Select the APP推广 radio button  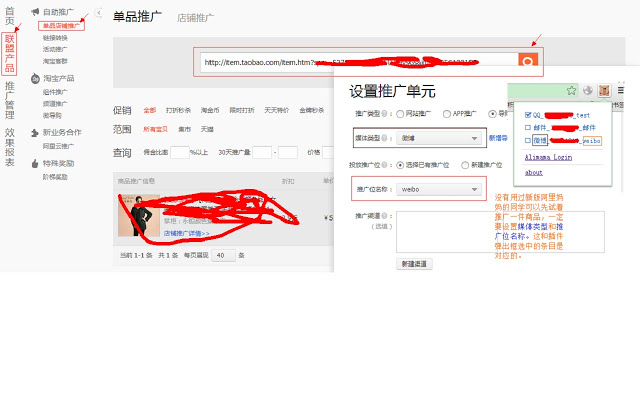tap(447, 114)
